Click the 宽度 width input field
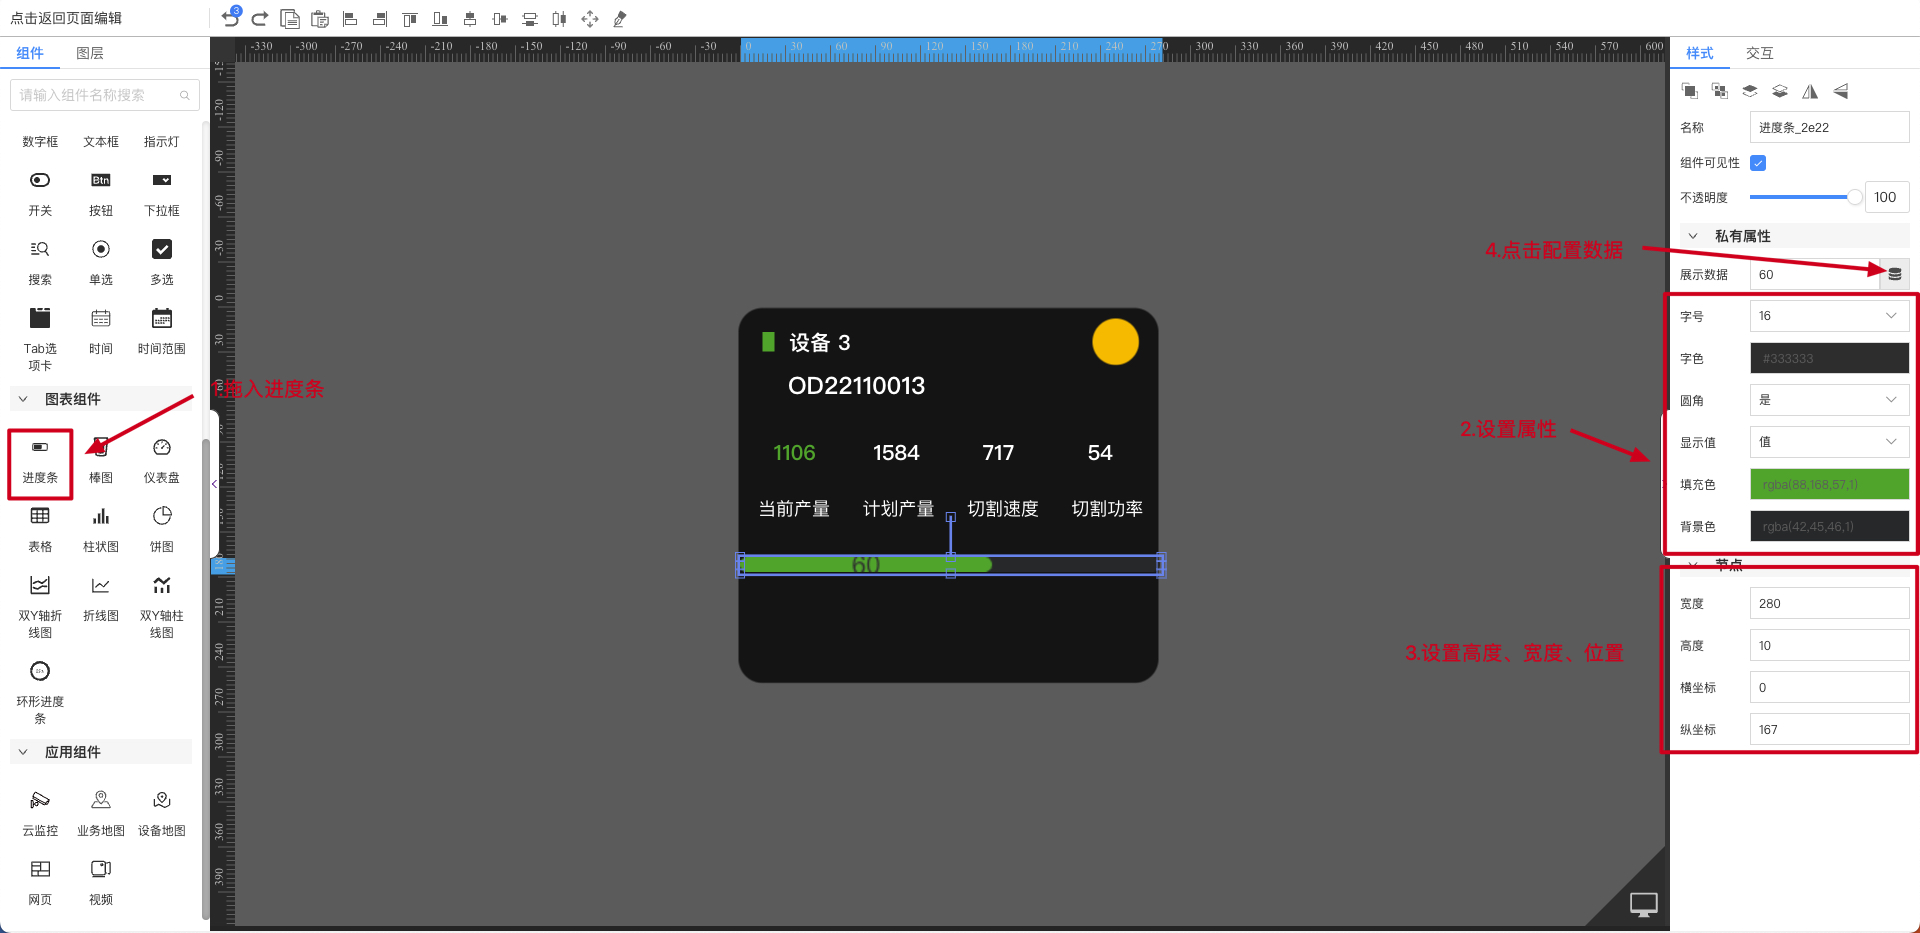Screen dimensions: 1920x933 pos(1828,603)
